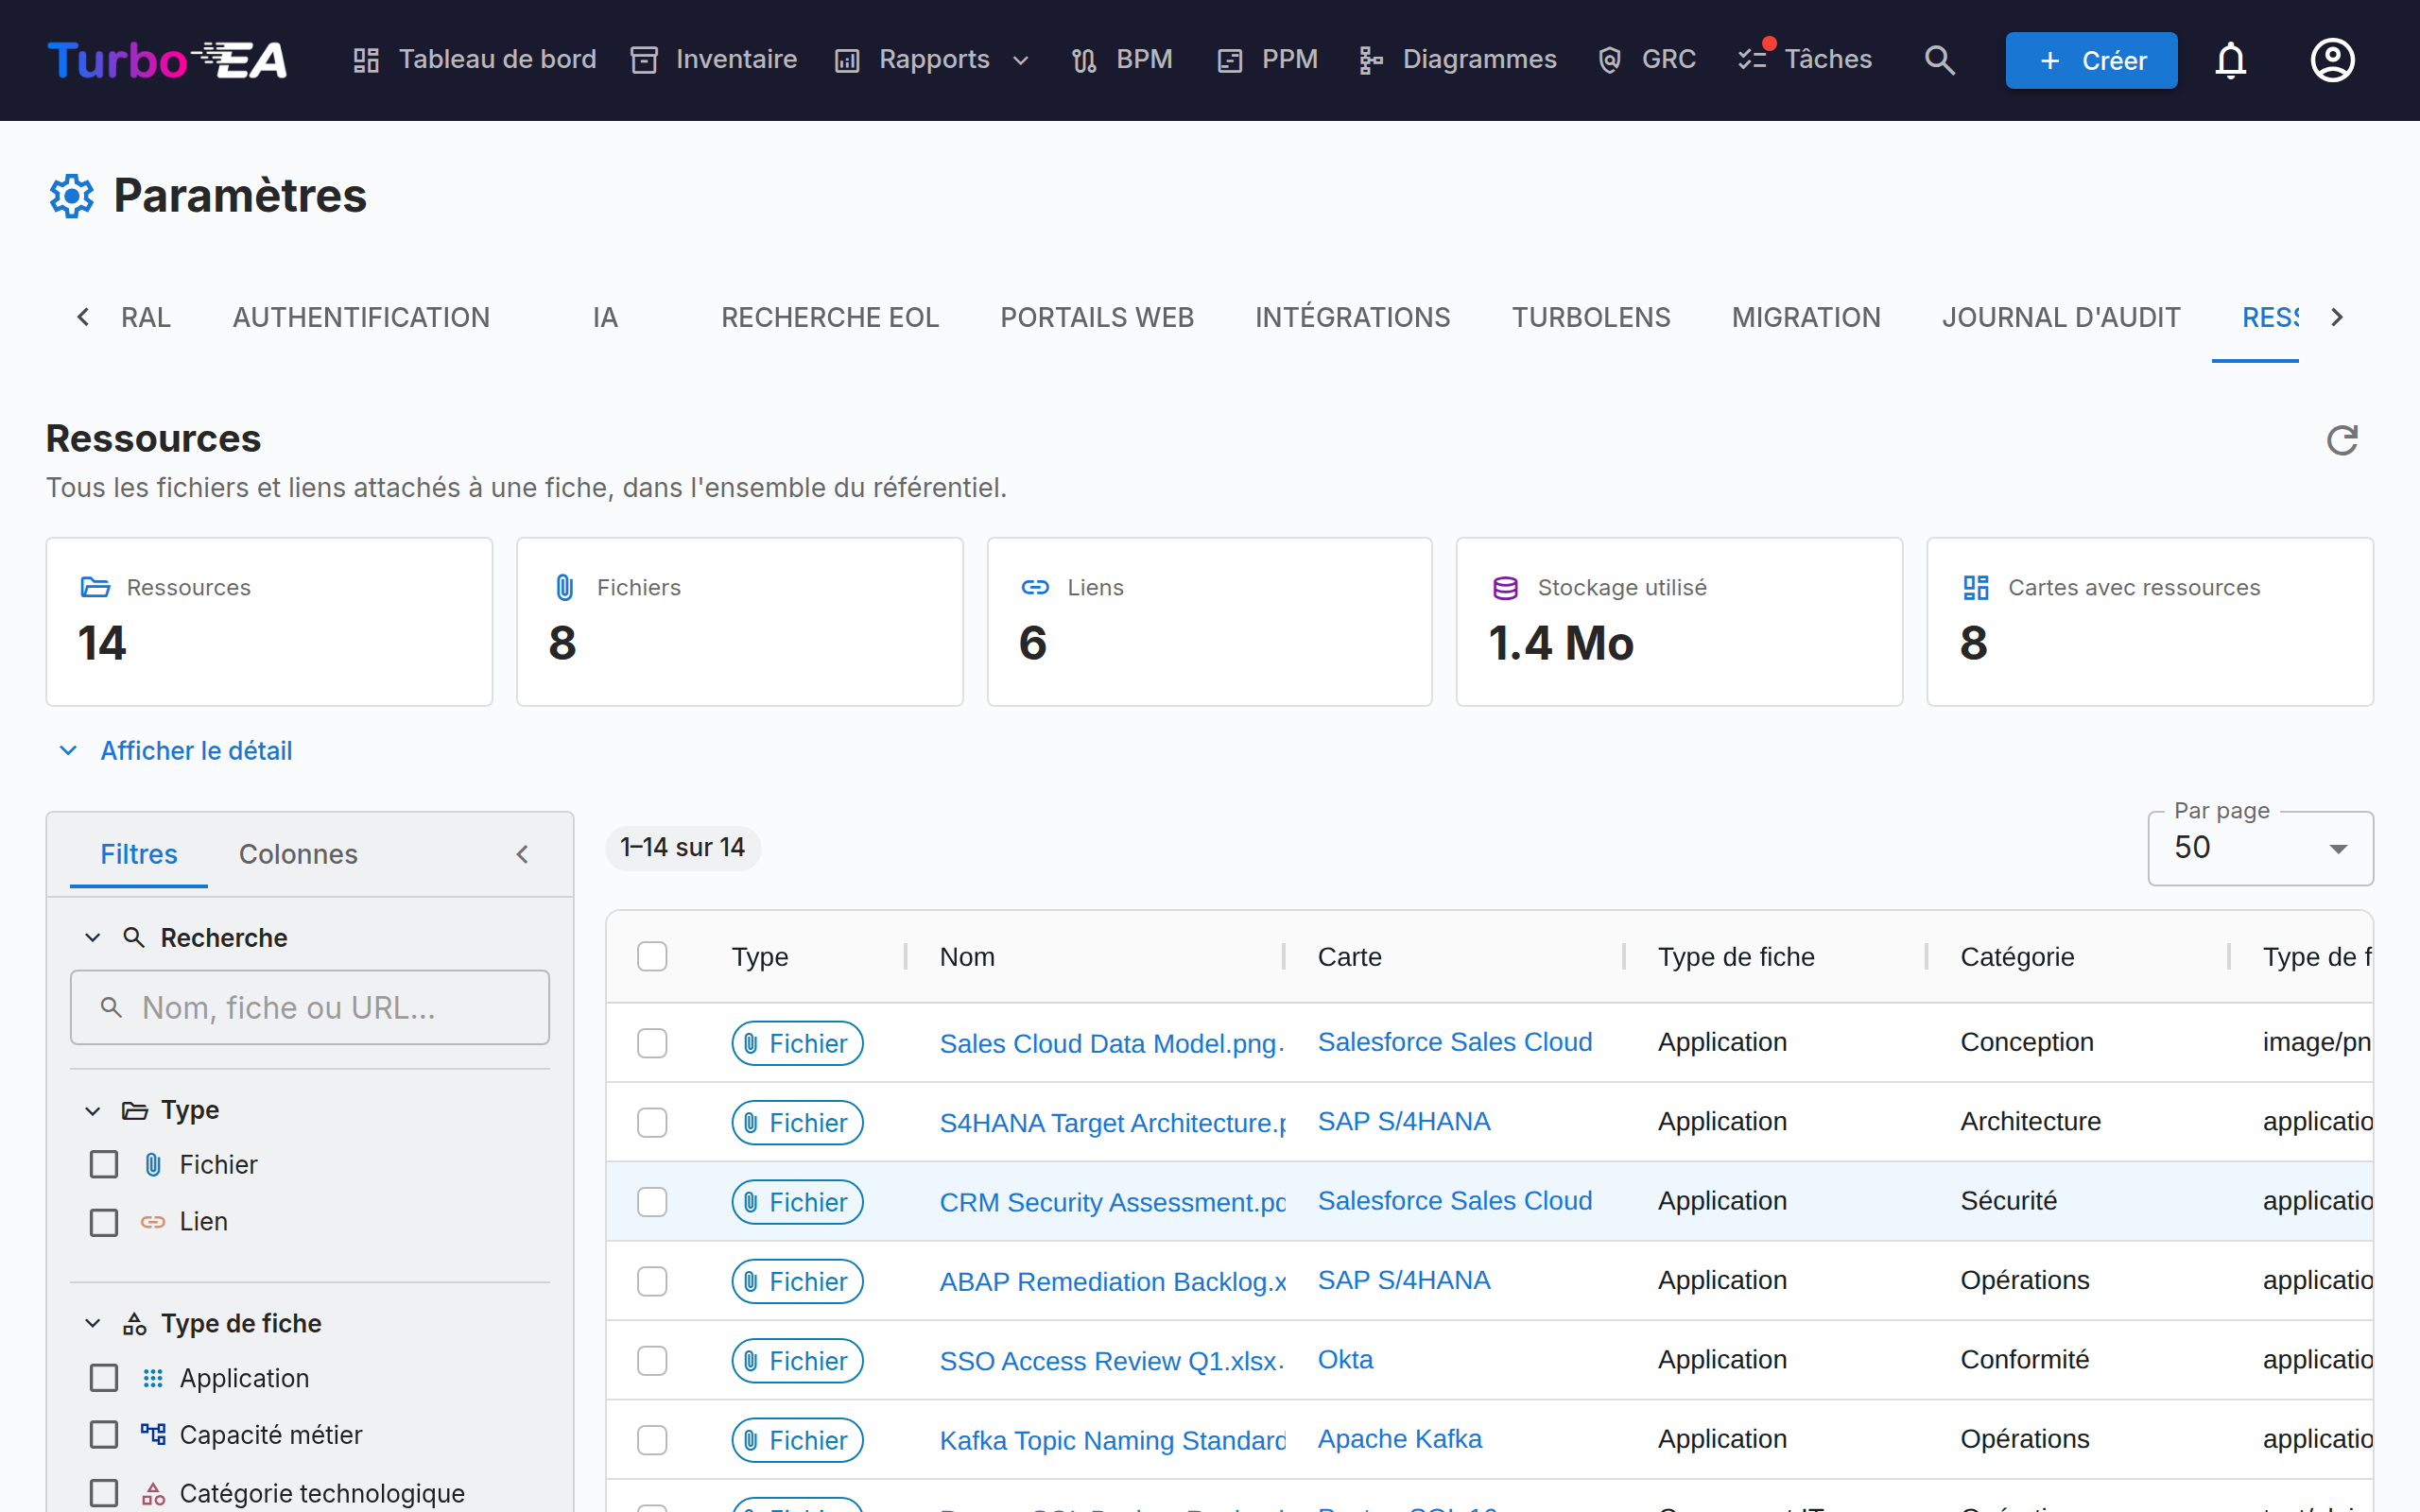The image size is (2420, 1512).
Task: Open the Par page 50 dropdown
Action: pyautogui.click(x=2260, y=848)
